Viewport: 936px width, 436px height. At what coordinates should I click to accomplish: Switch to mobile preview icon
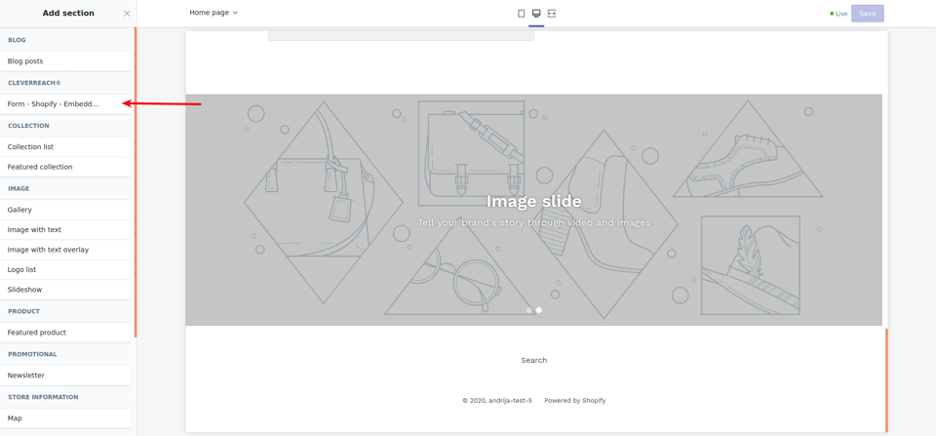tap(521, 13)
